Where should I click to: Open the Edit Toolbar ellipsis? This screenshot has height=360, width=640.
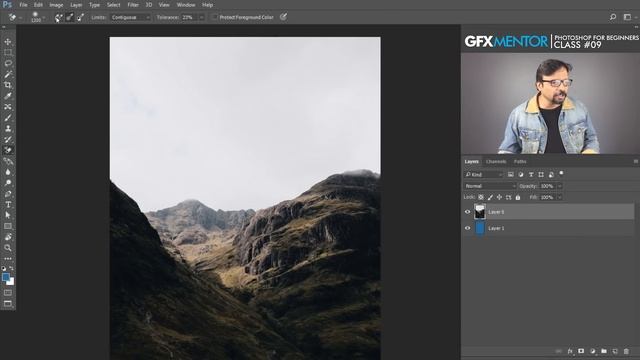(x=8, y=258)
